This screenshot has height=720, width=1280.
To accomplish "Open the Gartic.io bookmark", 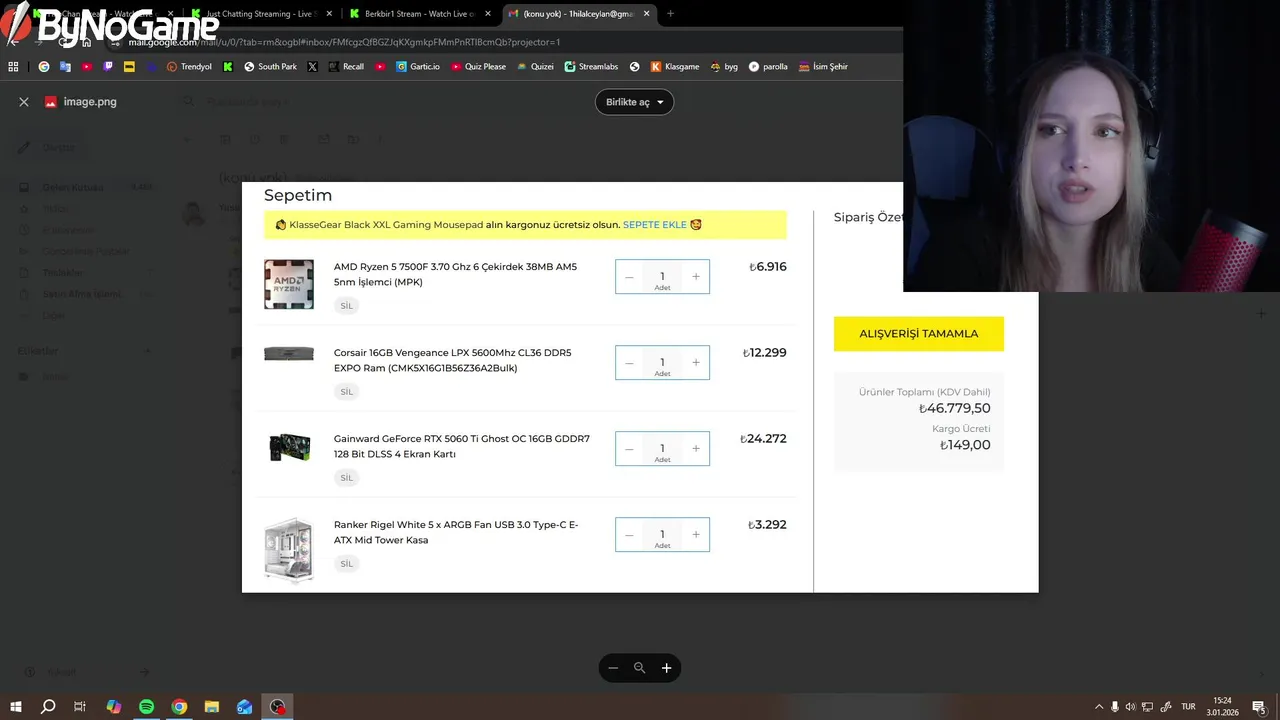I will point(417,67).
